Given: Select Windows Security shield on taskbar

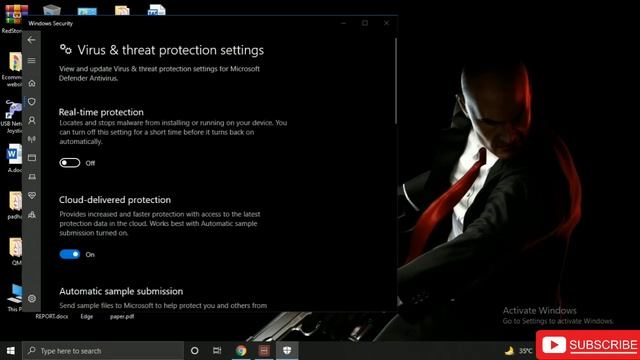Looking at the screenshot, I should 287,351.
